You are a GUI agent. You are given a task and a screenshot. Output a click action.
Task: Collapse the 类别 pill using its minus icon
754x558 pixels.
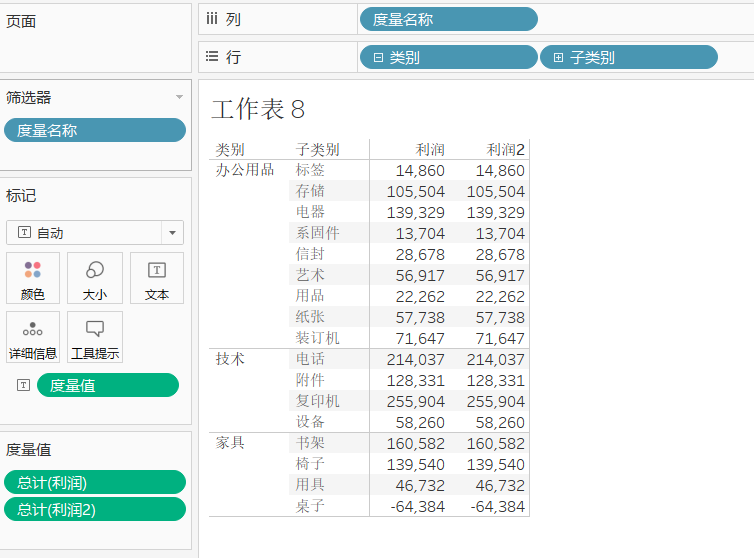(x=378, y=58)
